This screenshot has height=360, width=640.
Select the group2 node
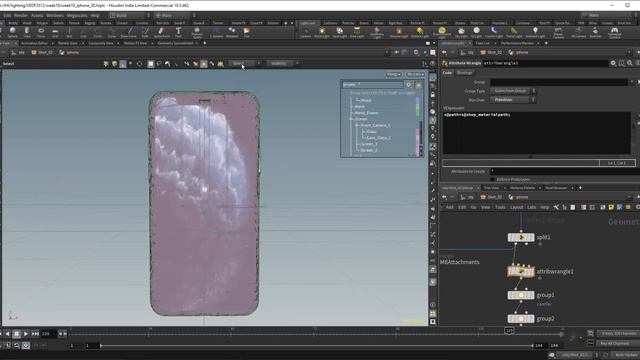coord(521,319)
